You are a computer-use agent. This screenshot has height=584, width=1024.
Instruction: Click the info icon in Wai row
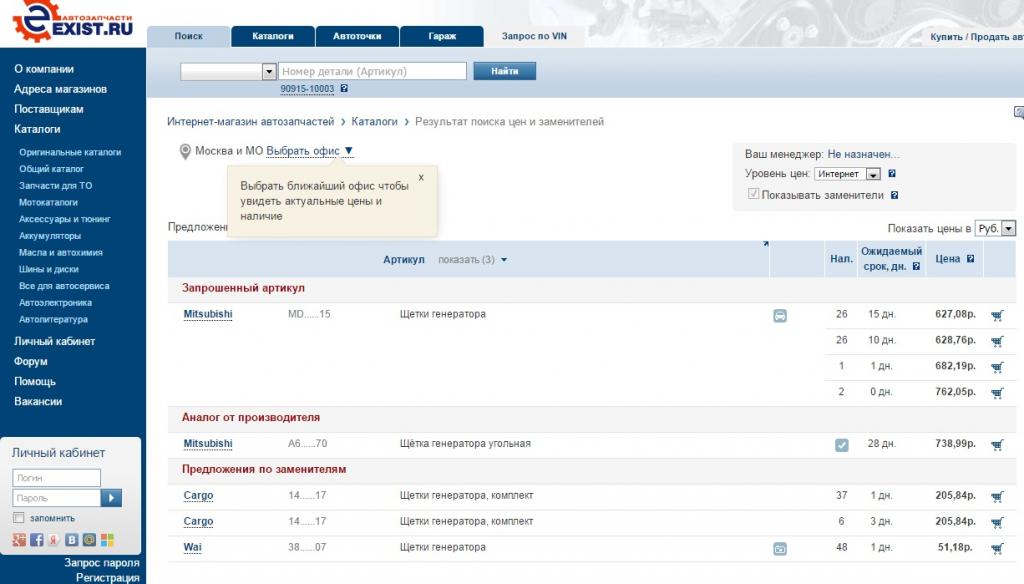[780, 548]
